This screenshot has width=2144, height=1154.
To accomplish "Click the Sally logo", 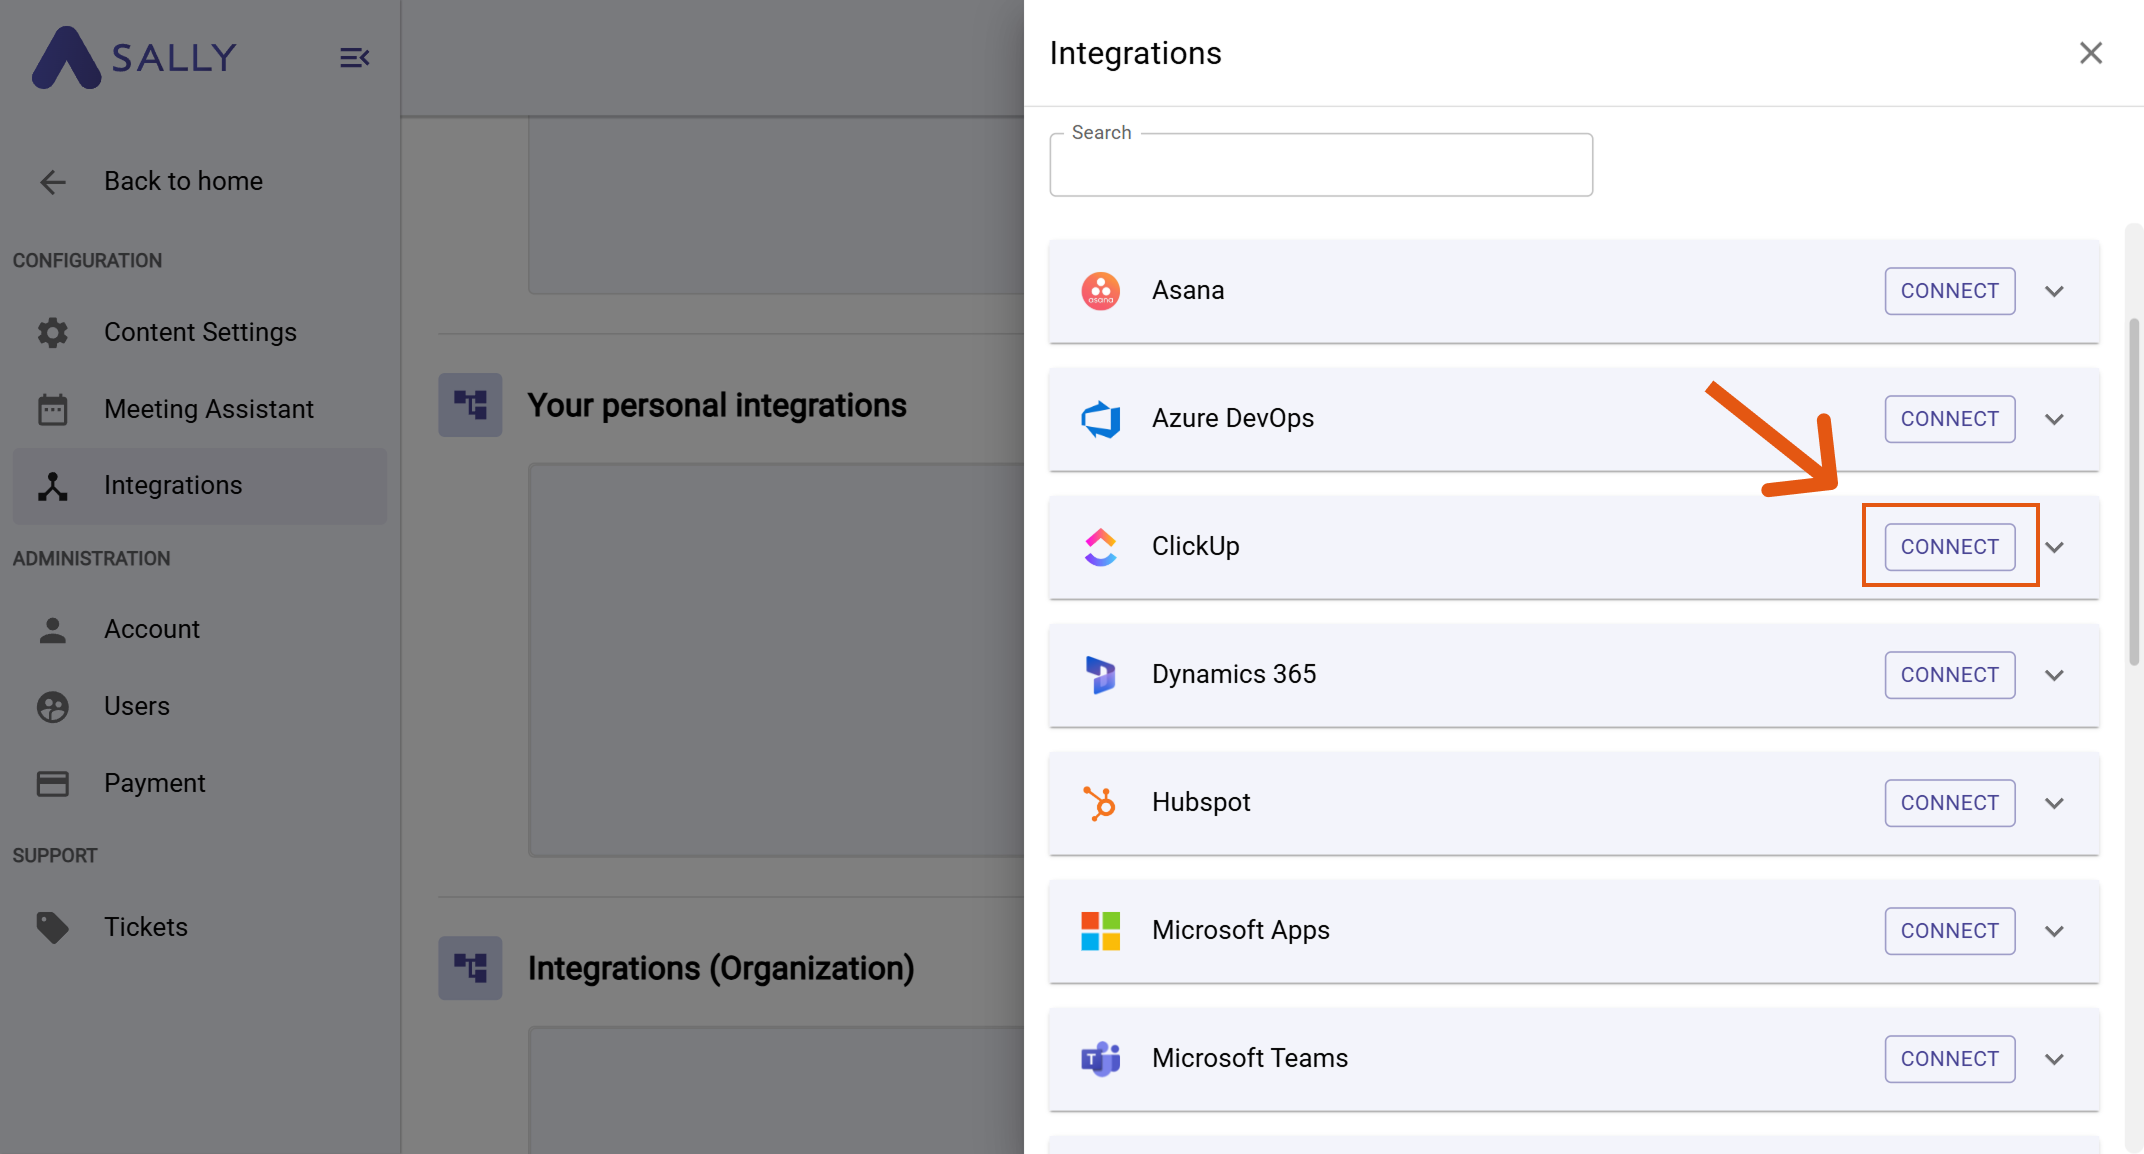I will pyautogui.click(x=135, y=57).
